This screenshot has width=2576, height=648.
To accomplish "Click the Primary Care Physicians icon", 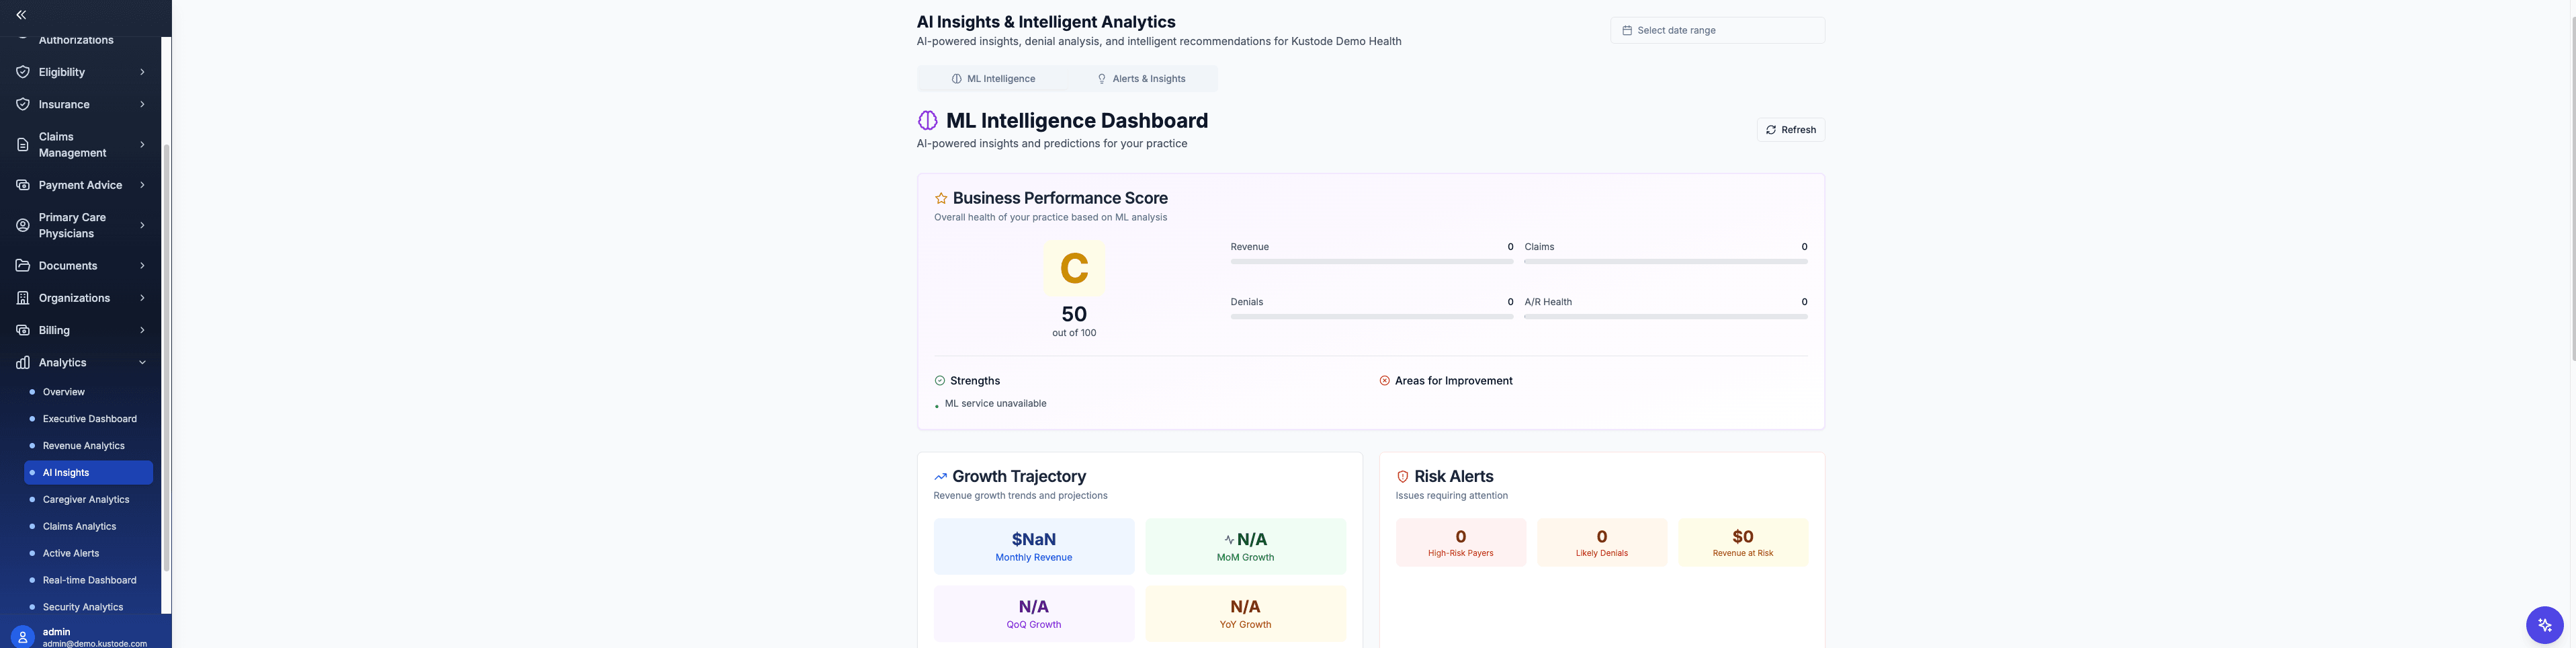I will 22,225.
